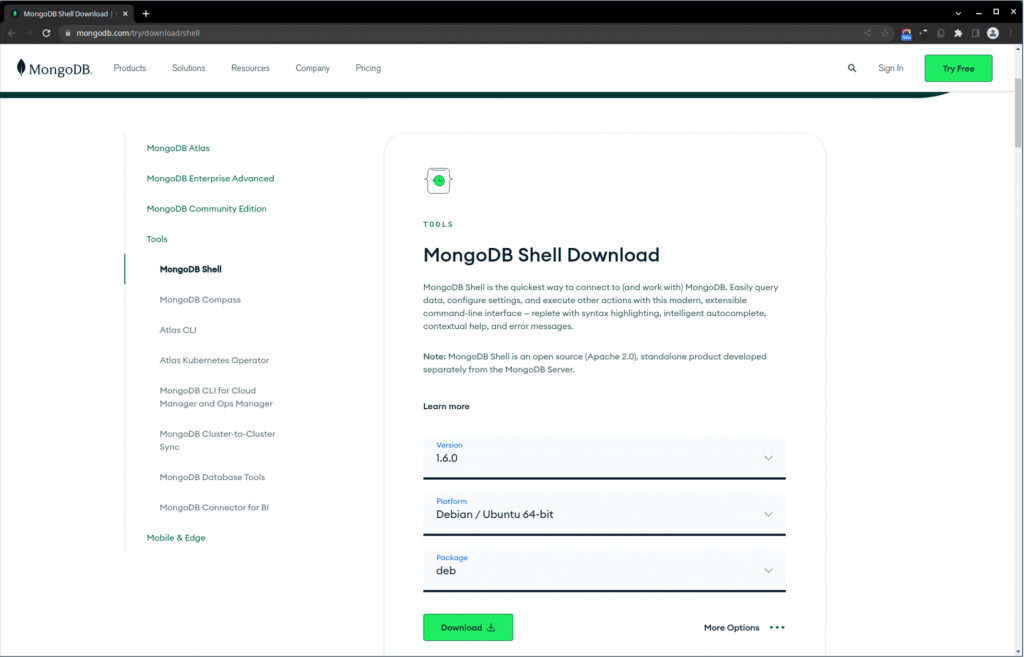Select MongoDB Database Tools in sidebar
The width and height of the screenshot is (1024, 657).
212,477
